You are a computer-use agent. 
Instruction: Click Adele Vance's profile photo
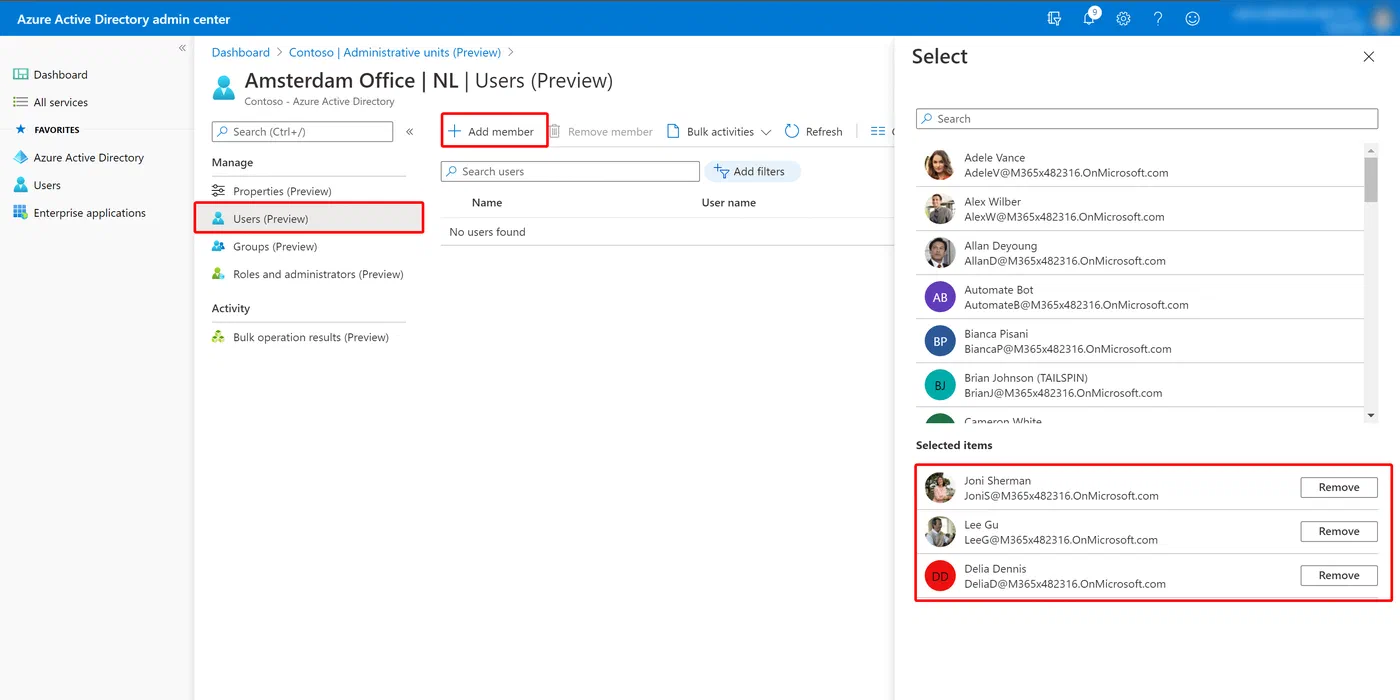(x=940, y=165)
